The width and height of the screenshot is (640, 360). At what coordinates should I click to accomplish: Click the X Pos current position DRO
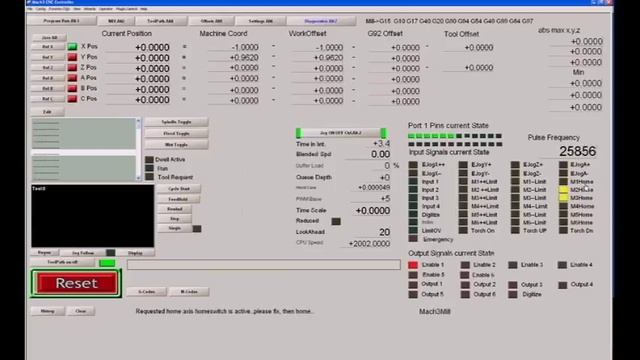138,47
